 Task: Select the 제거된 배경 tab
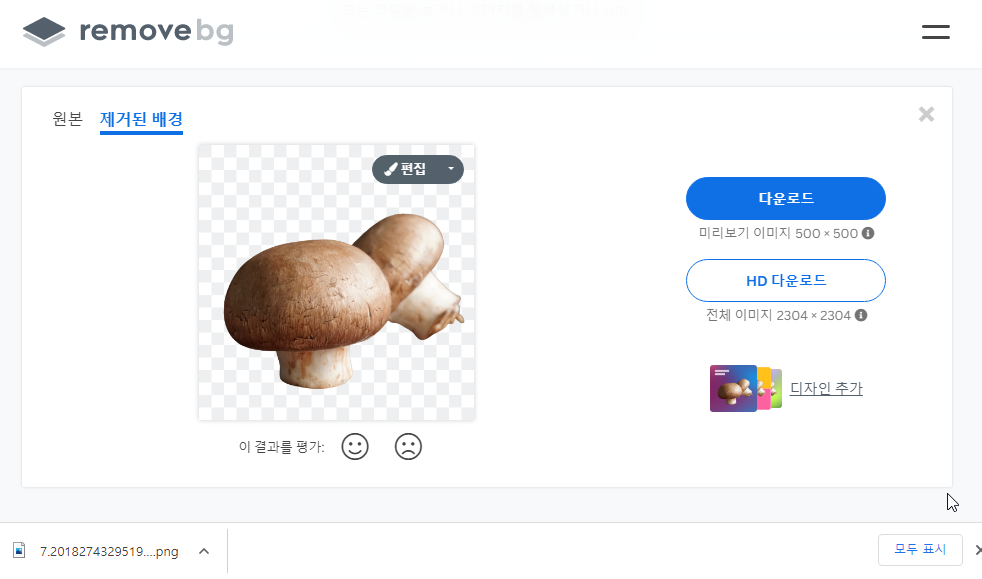coord(142,119)
